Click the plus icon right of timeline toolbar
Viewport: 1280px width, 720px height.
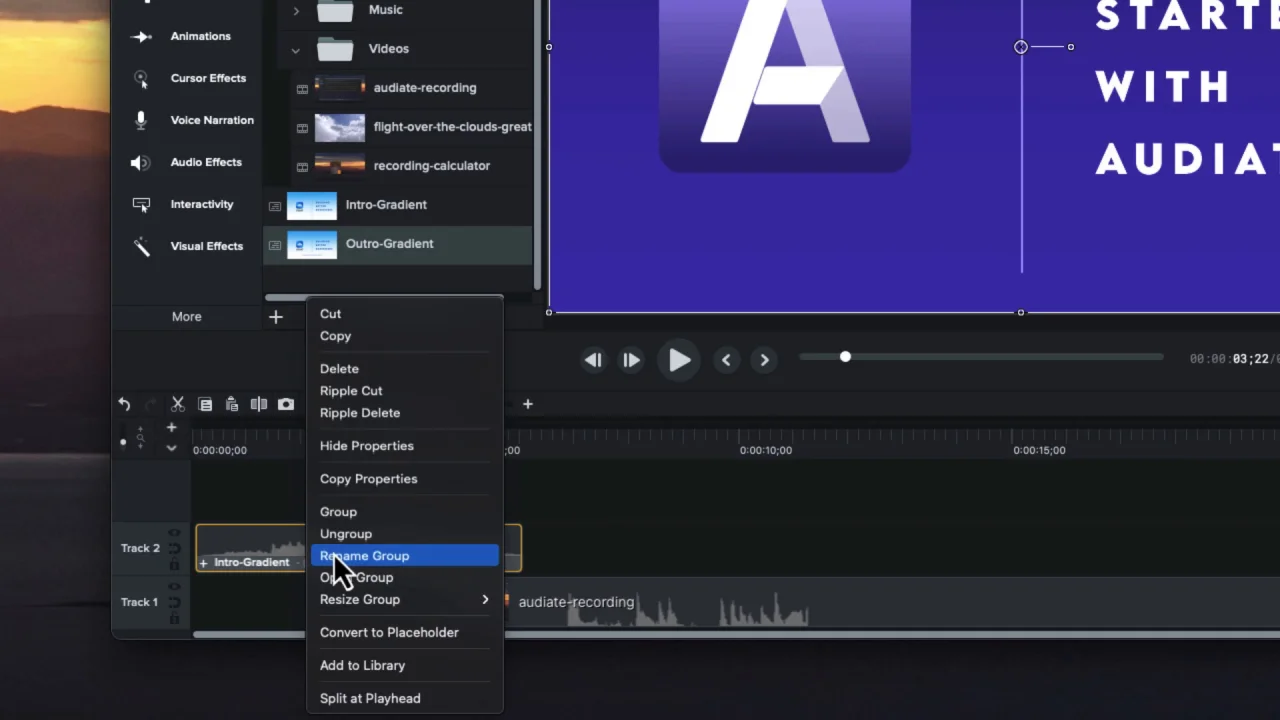[528, 404]
